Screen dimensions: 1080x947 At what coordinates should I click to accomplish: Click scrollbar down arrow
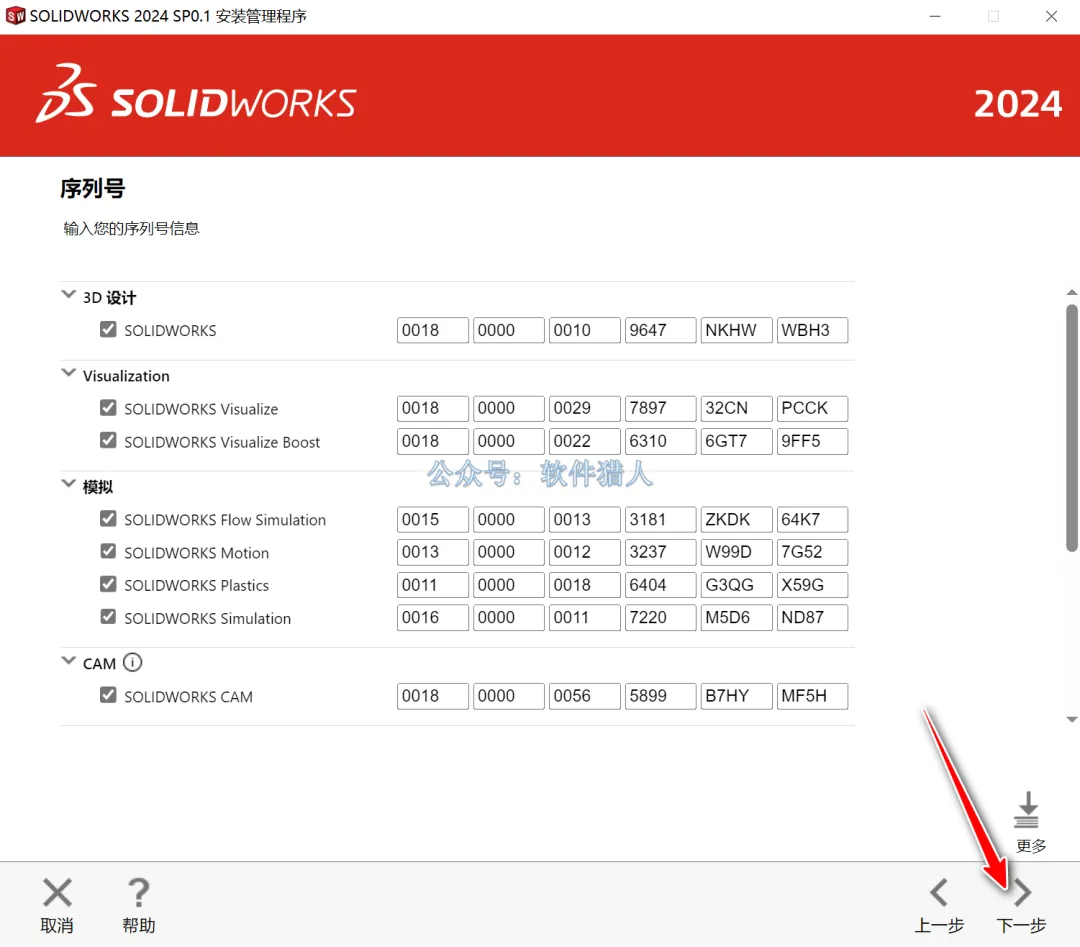(1072, 720)
